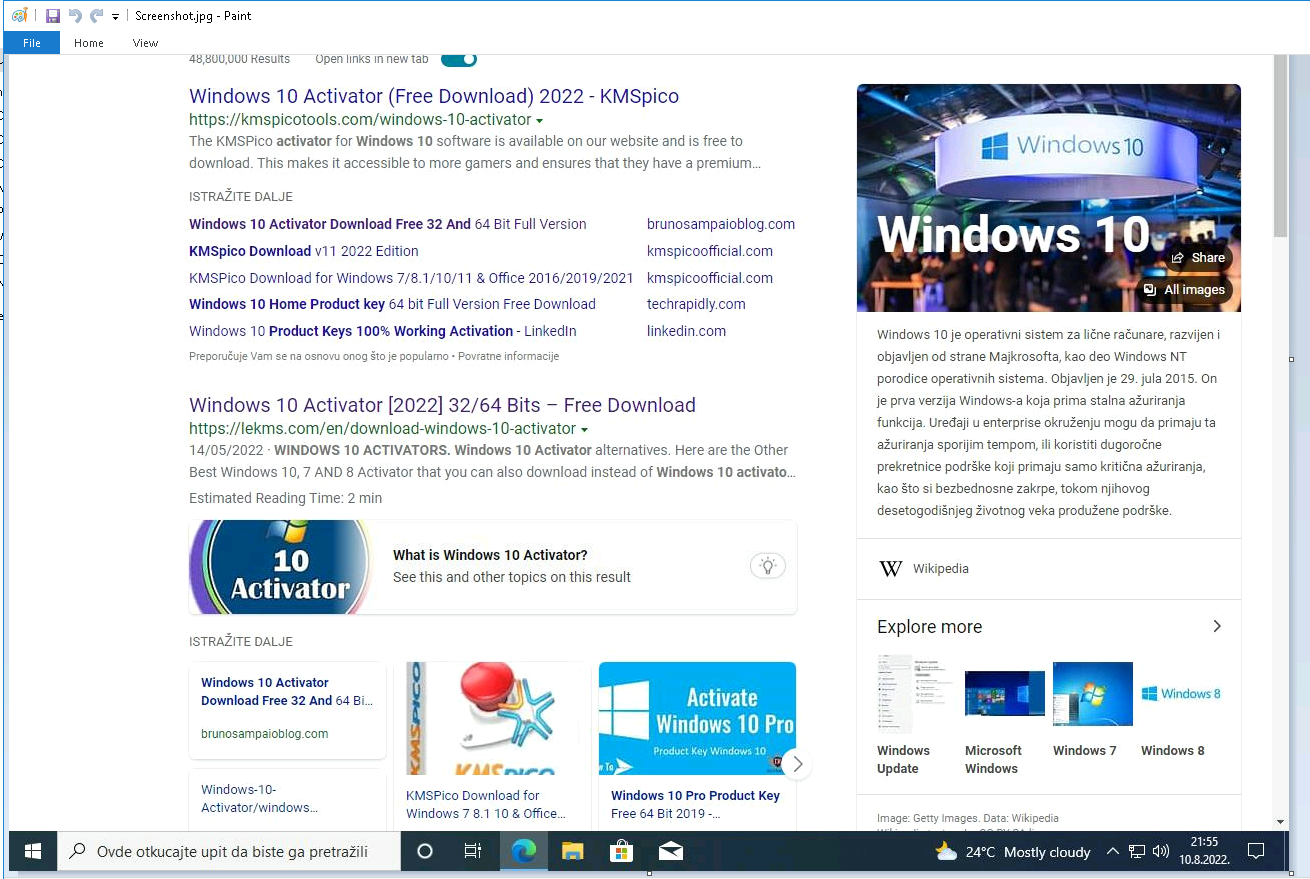Open the Customize Quick Access Toolbar arrow

116,17
